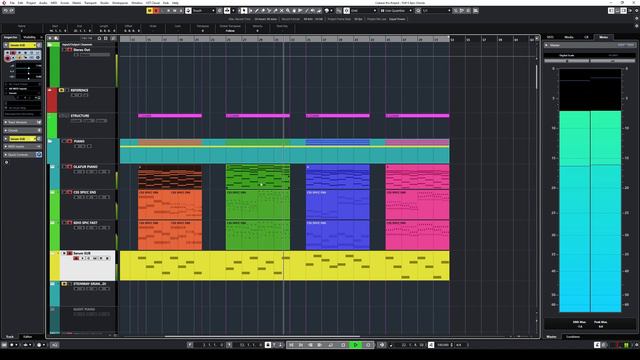The height and width of the screenshot is (360, 640).
Task: Click the snap type icon beside Grid
Action: [x=346, y=11]
